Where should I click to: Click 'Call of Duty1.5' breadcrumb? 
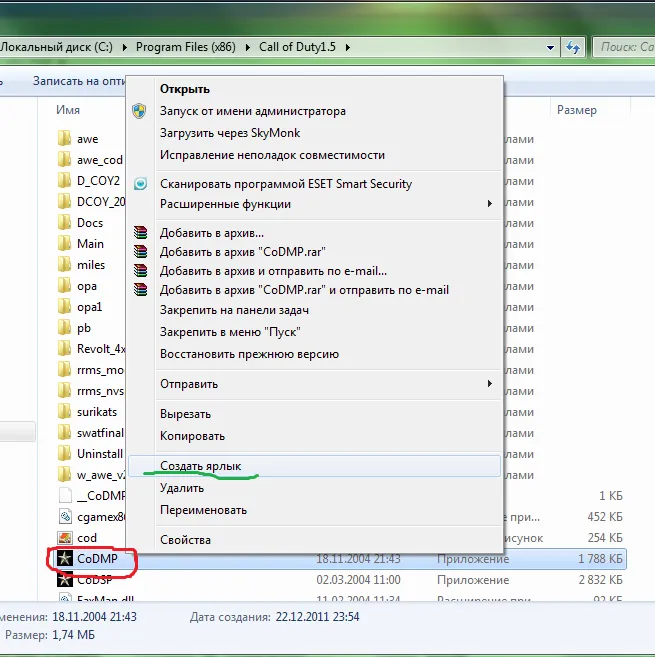tap(297, 47)
